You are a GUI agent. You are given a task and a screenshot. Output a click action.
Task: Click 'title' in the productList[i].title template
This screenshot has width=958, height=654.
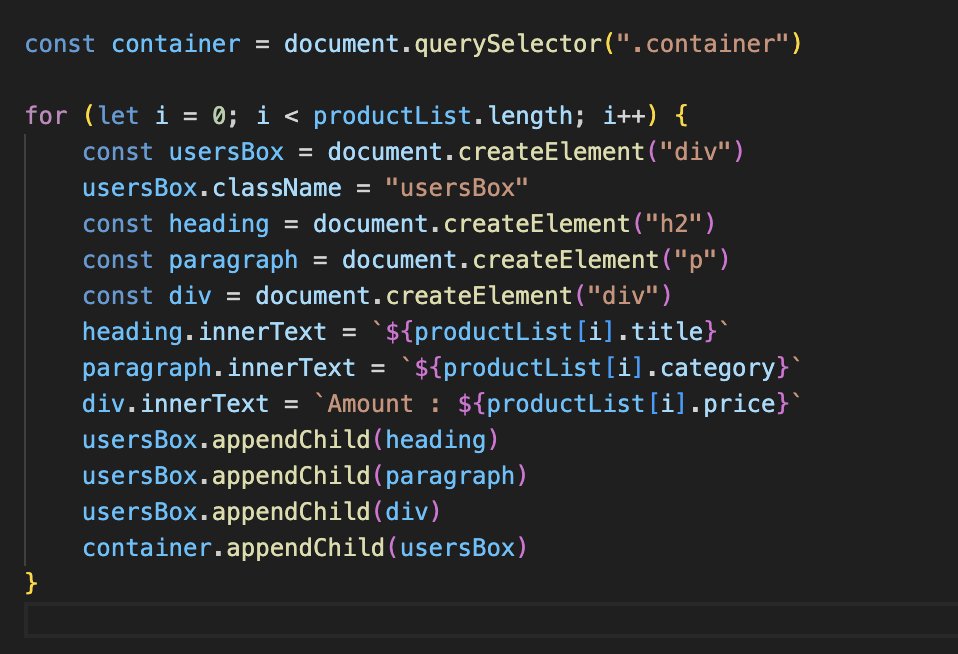[667, 332]
